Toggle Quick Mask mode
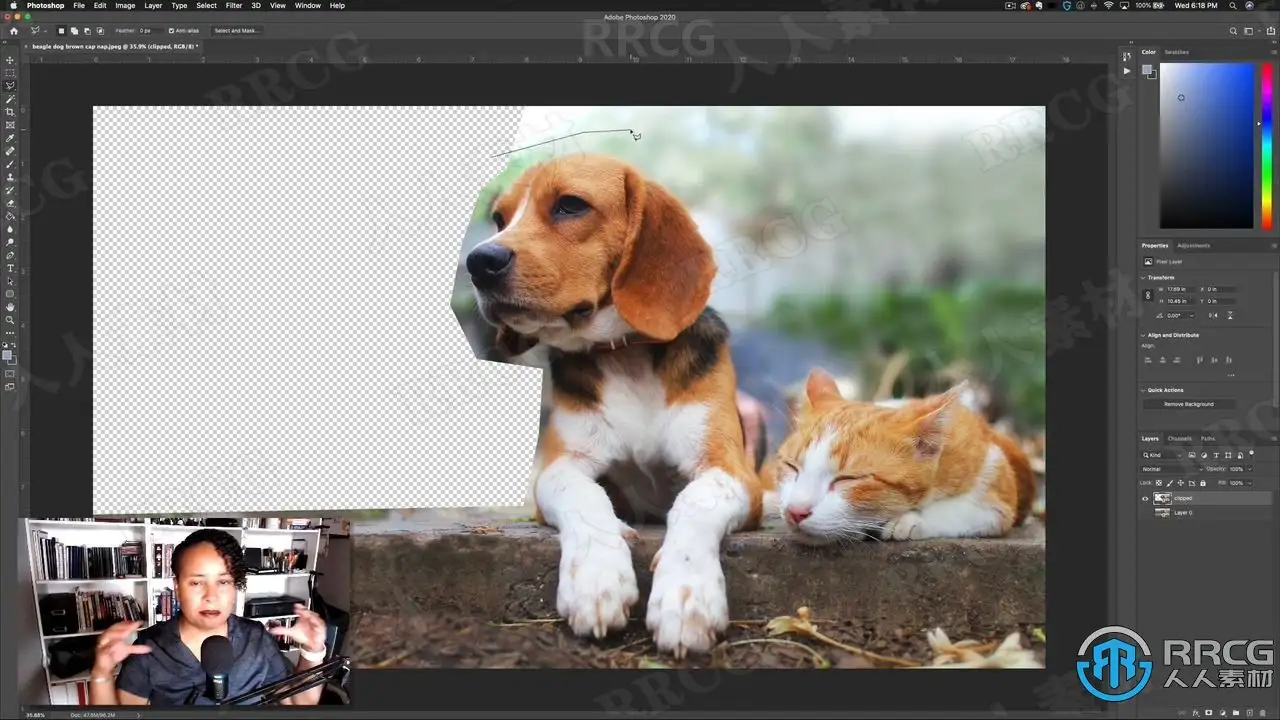The width and height of the screenshot is (1280, 720). 10,374
